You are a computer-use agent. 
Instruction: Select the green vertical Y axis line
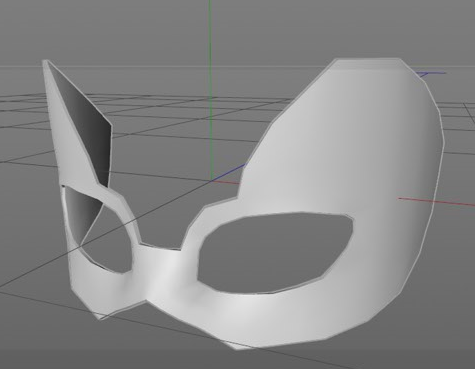[210, 90]
